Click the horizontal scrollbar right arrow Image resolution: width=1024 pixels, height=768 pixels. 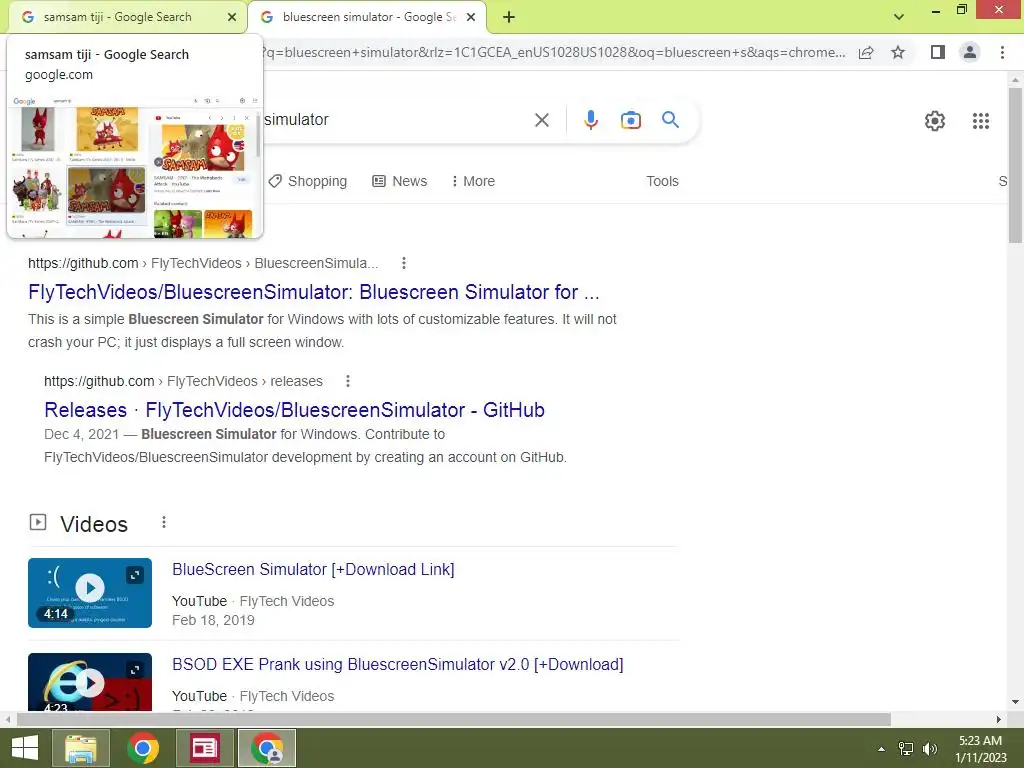pyautogui.click(x=999, y=720)
